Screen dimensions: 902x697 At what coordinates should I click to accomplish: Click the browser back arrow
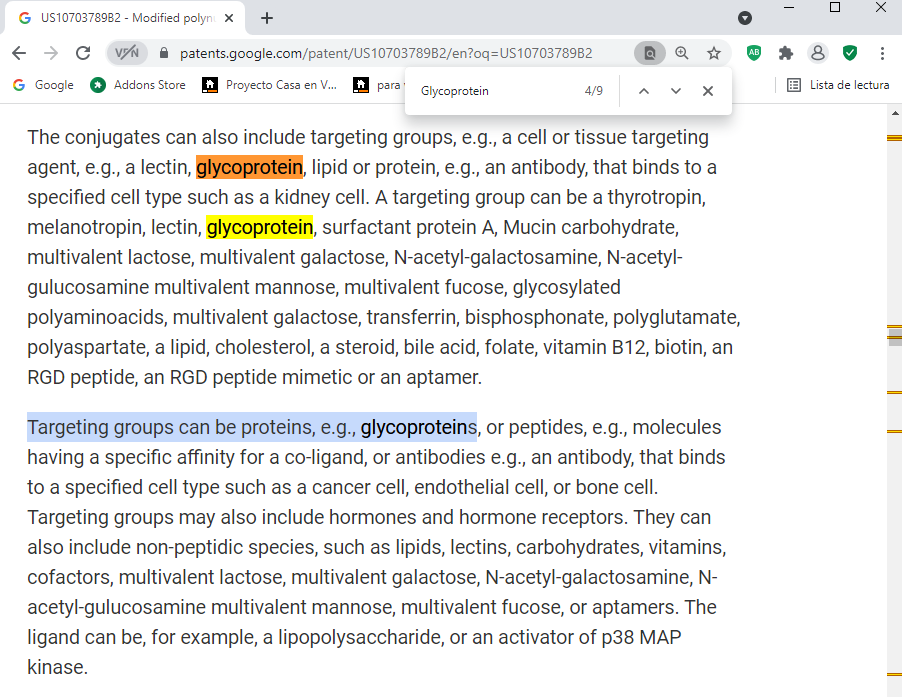(19, 53)
